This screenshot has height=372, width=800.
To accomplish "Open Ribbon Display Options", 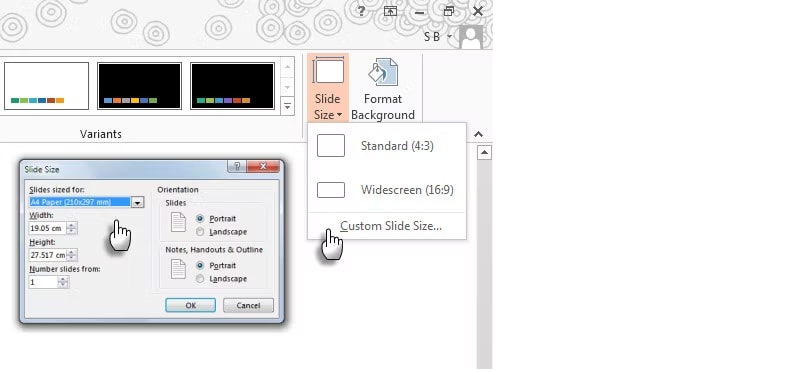I will coord(390,11).
